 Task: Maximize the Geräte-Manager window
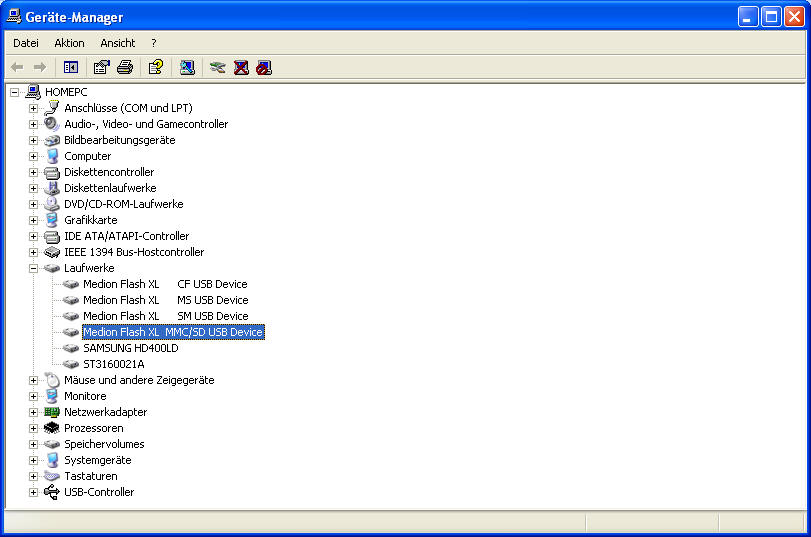click(x=771, y=17)
